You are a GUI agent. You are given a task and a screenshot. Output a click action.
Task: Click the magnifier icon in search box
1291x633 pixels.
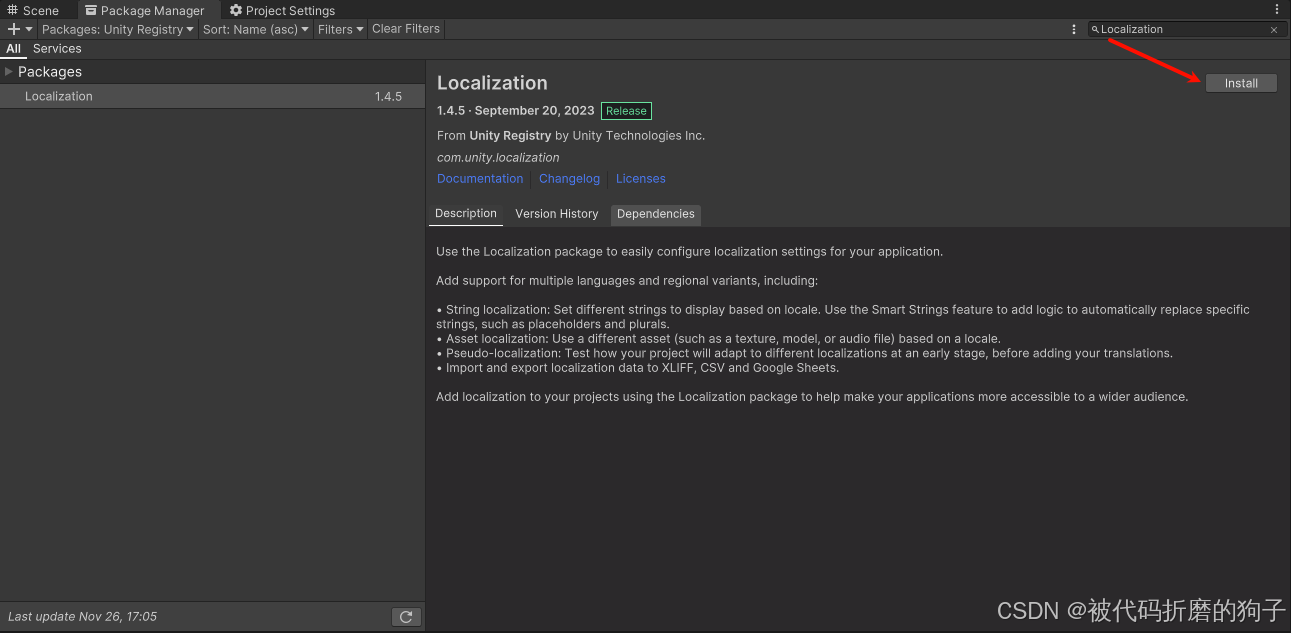point(1095,30)
